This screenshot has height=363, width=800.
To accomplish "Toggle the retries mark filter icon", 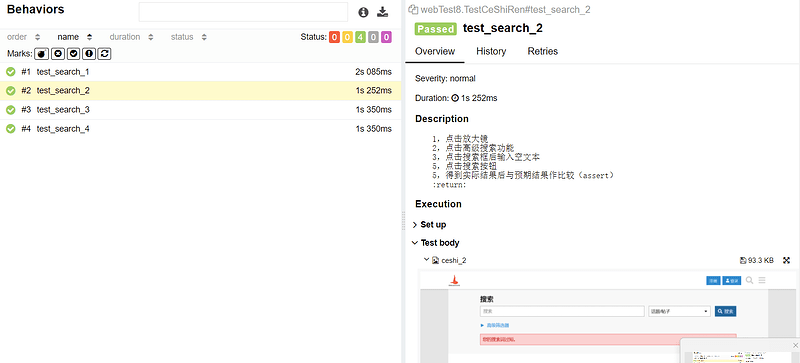I will [104, 54].
